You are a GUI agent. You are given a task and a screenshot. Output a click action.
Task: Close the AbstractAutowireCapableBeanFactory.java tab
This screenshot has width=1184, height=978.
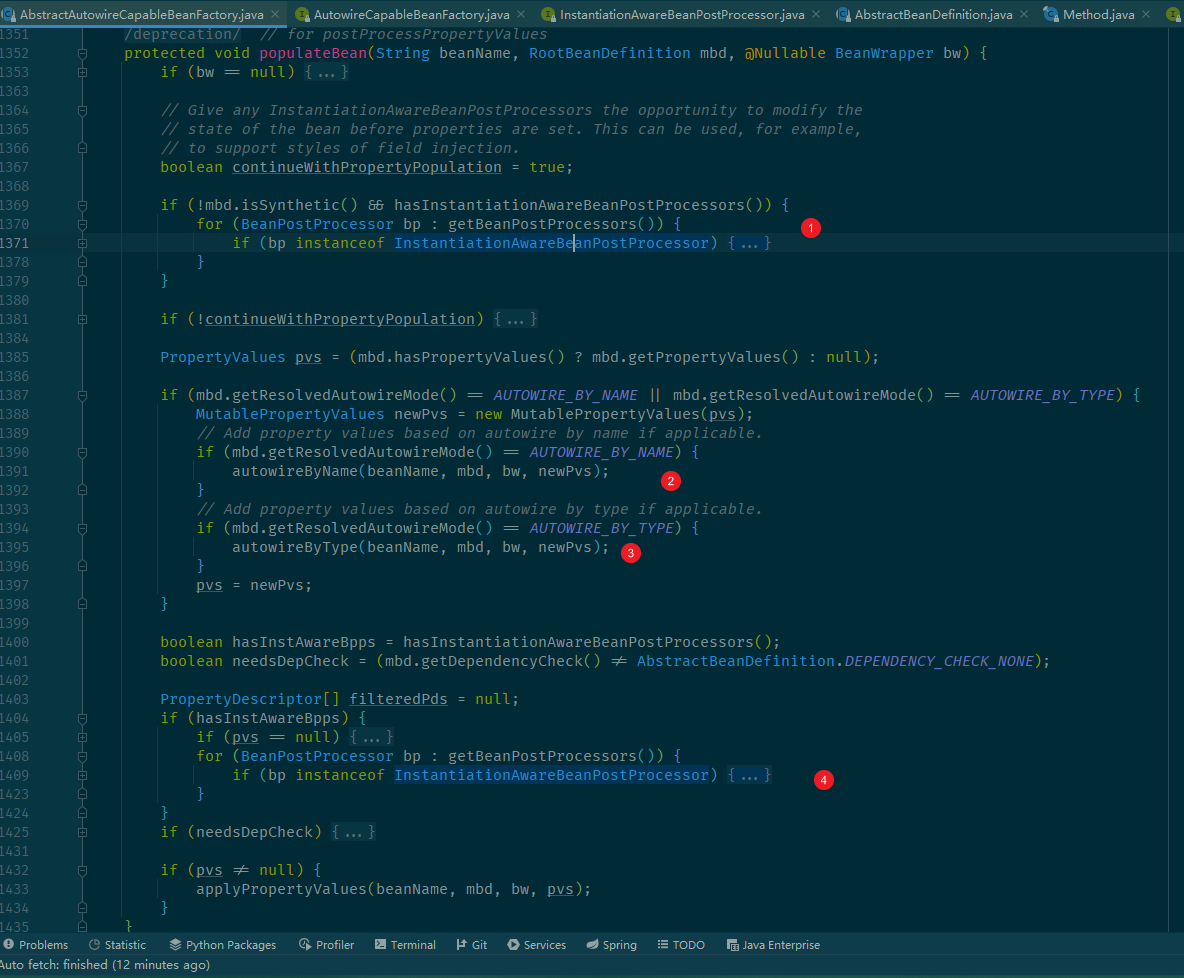point(275,14)
